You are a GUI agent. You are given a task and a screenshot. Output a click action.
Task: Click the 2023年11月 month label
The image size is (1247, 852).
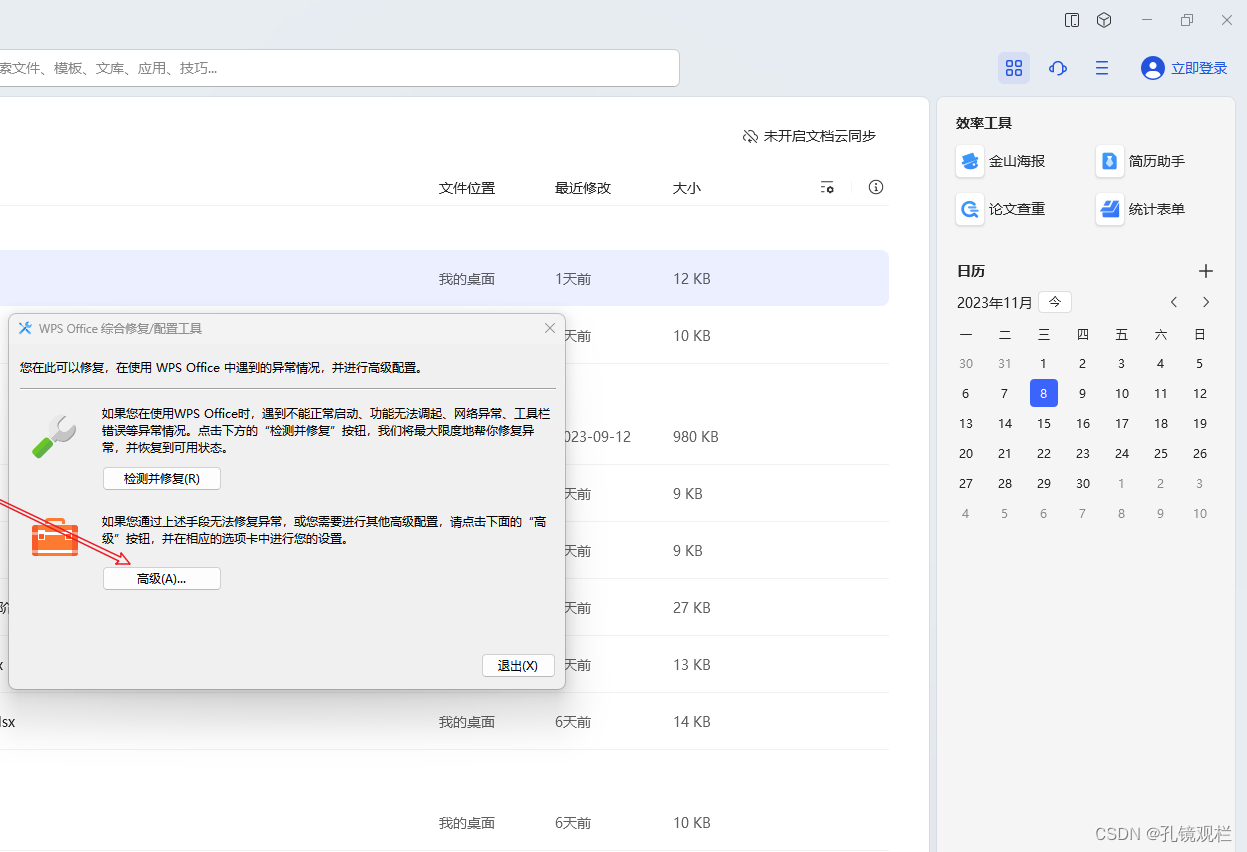click(994, 303)
